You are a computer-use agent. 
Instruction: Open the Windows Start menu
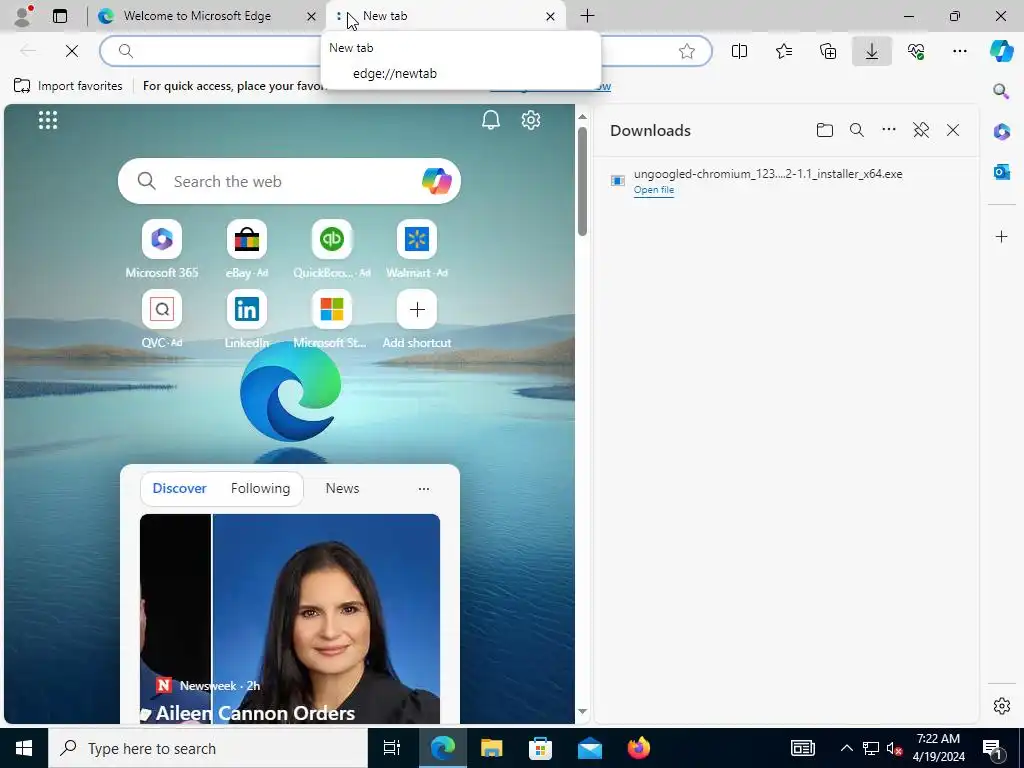tap(24, 748)
